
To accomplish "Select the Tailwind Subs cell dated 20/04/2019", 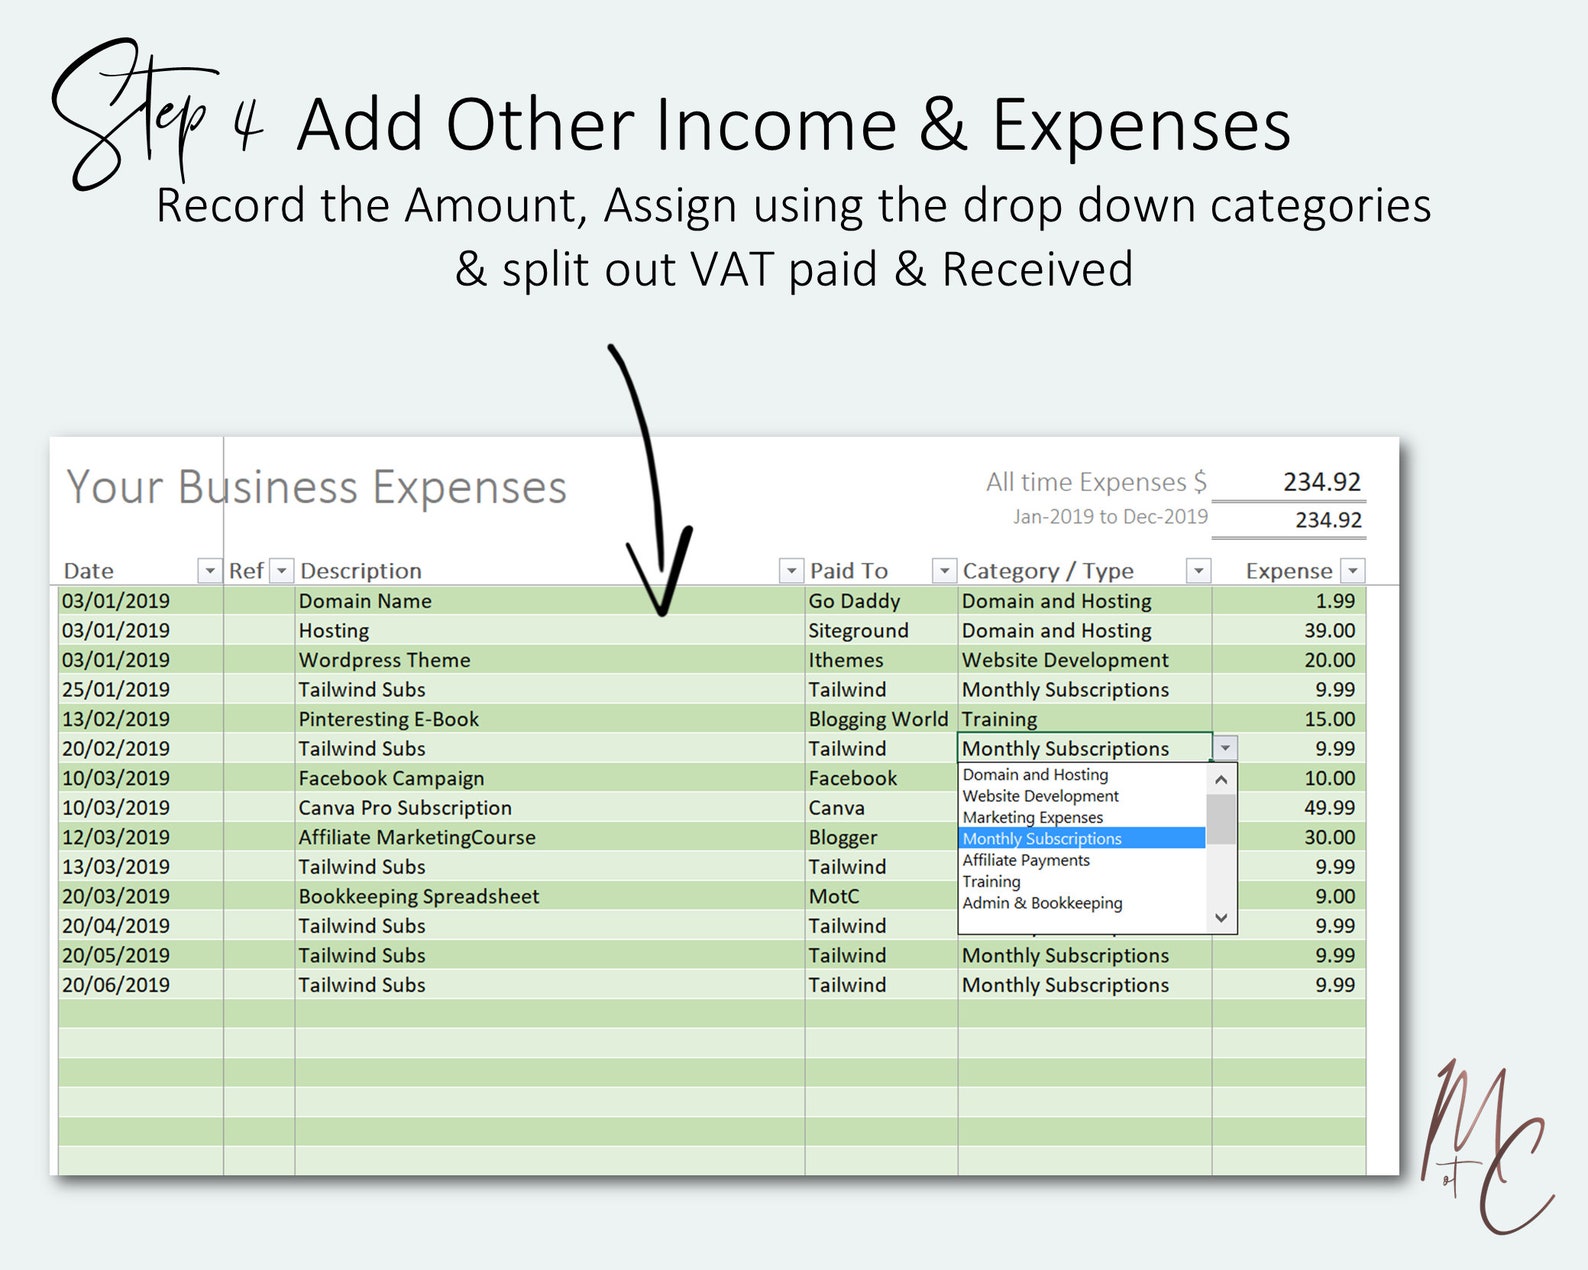I will click(x=550, y=926).
